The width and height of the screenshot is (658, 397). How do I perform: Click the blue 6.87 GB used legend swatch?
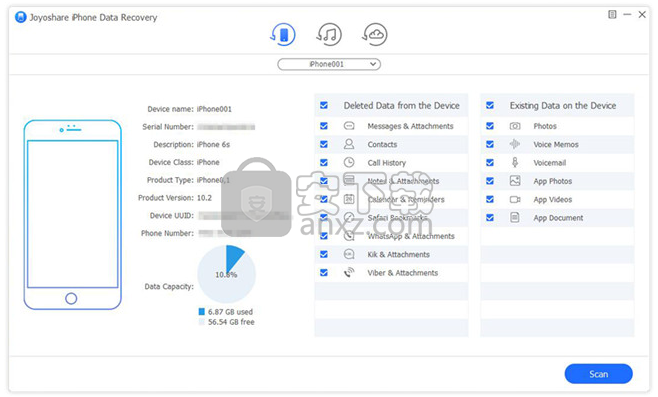201,311
